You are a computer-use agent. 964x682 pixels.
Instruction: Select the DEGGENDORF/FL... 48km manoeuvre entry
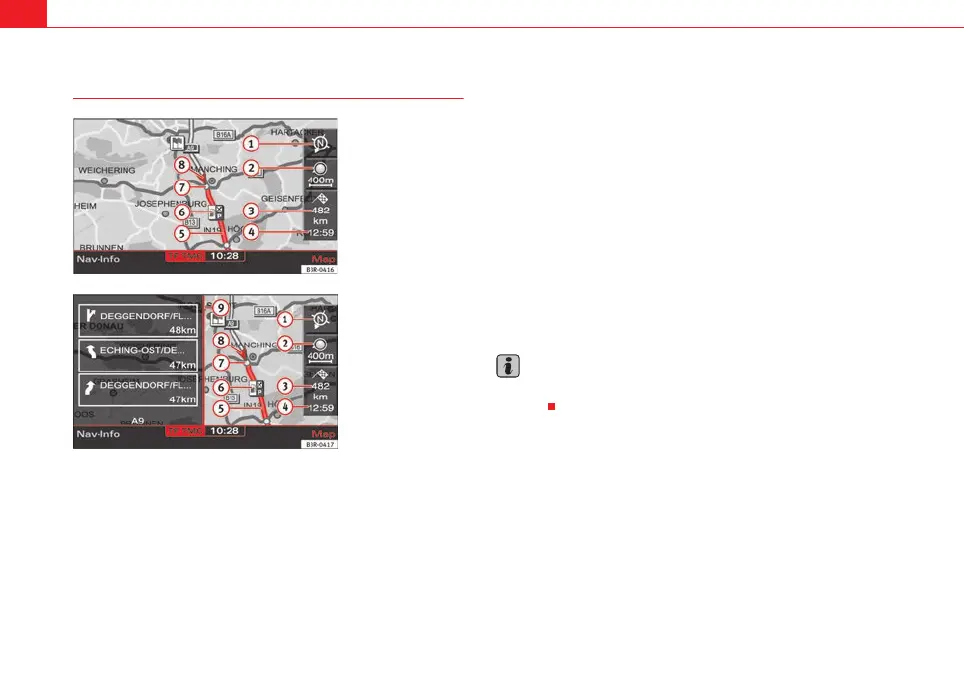(138, 320)
